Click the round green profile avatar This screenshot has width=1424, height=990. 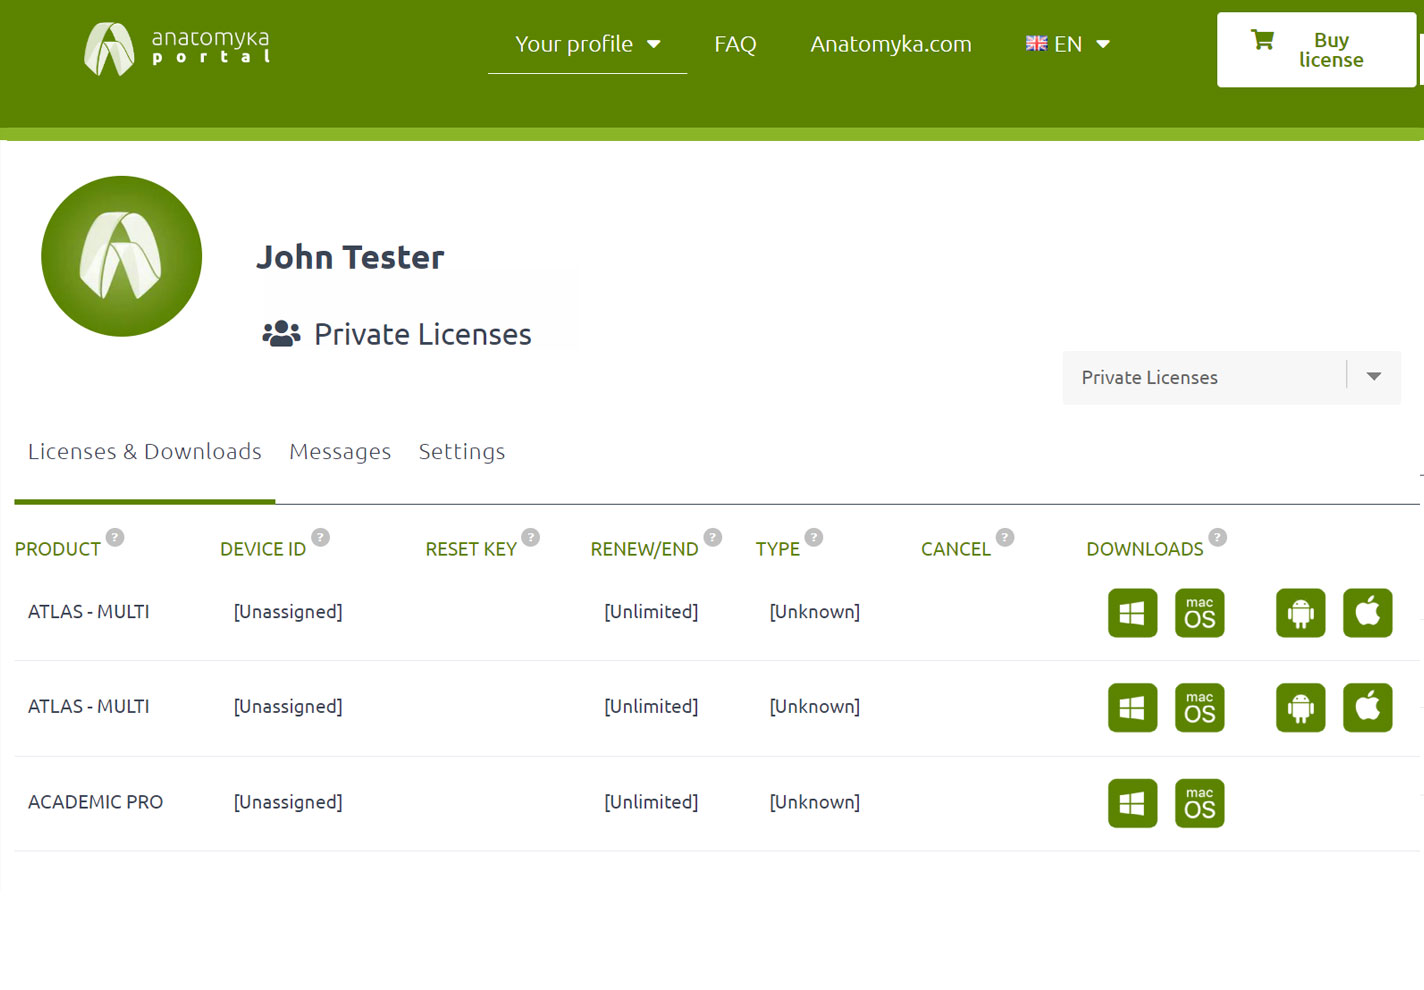(121, 256)
